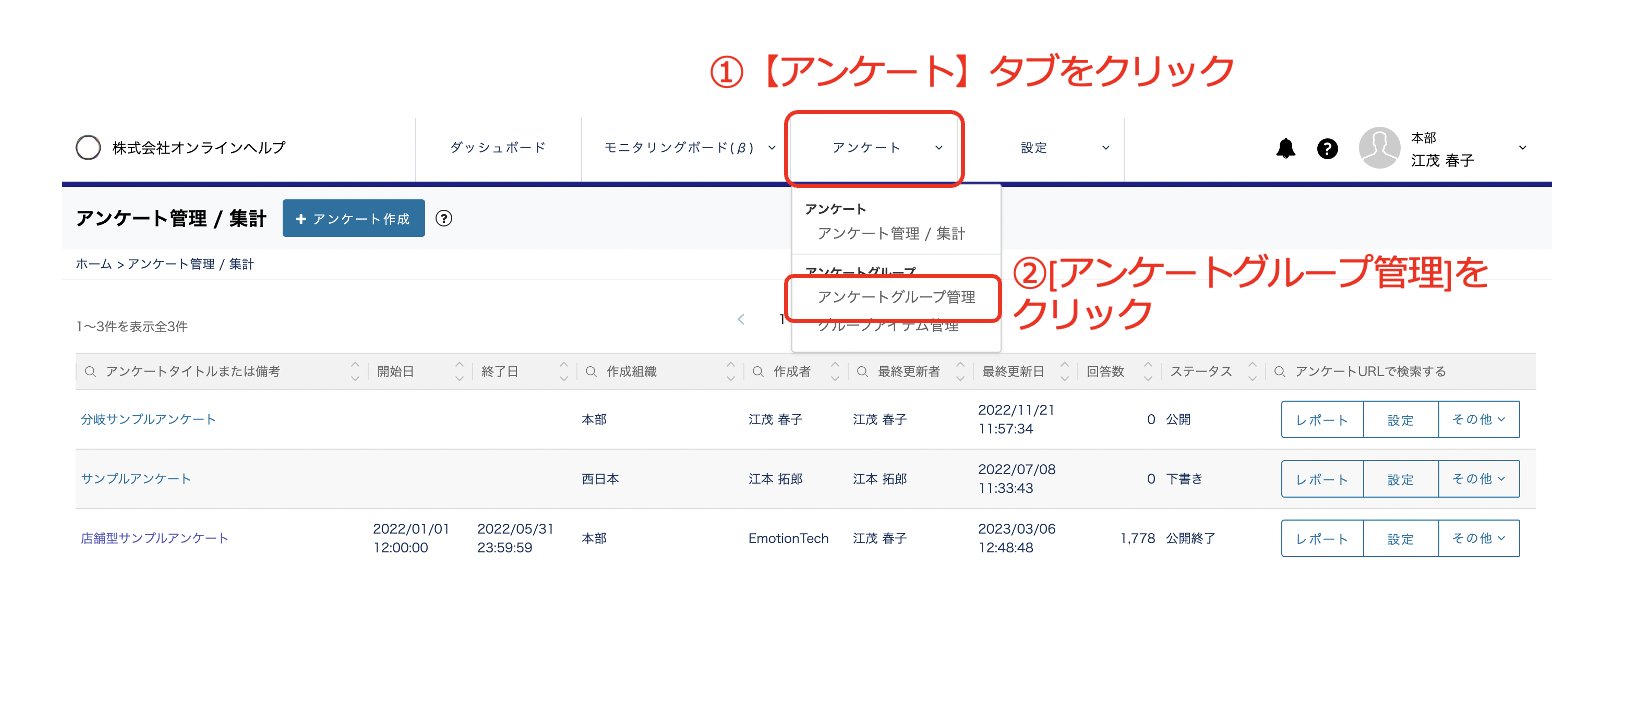The image size is (1634, 712).
Task: Select アンケート管理 / 集計 menu item
Action: 891,234
